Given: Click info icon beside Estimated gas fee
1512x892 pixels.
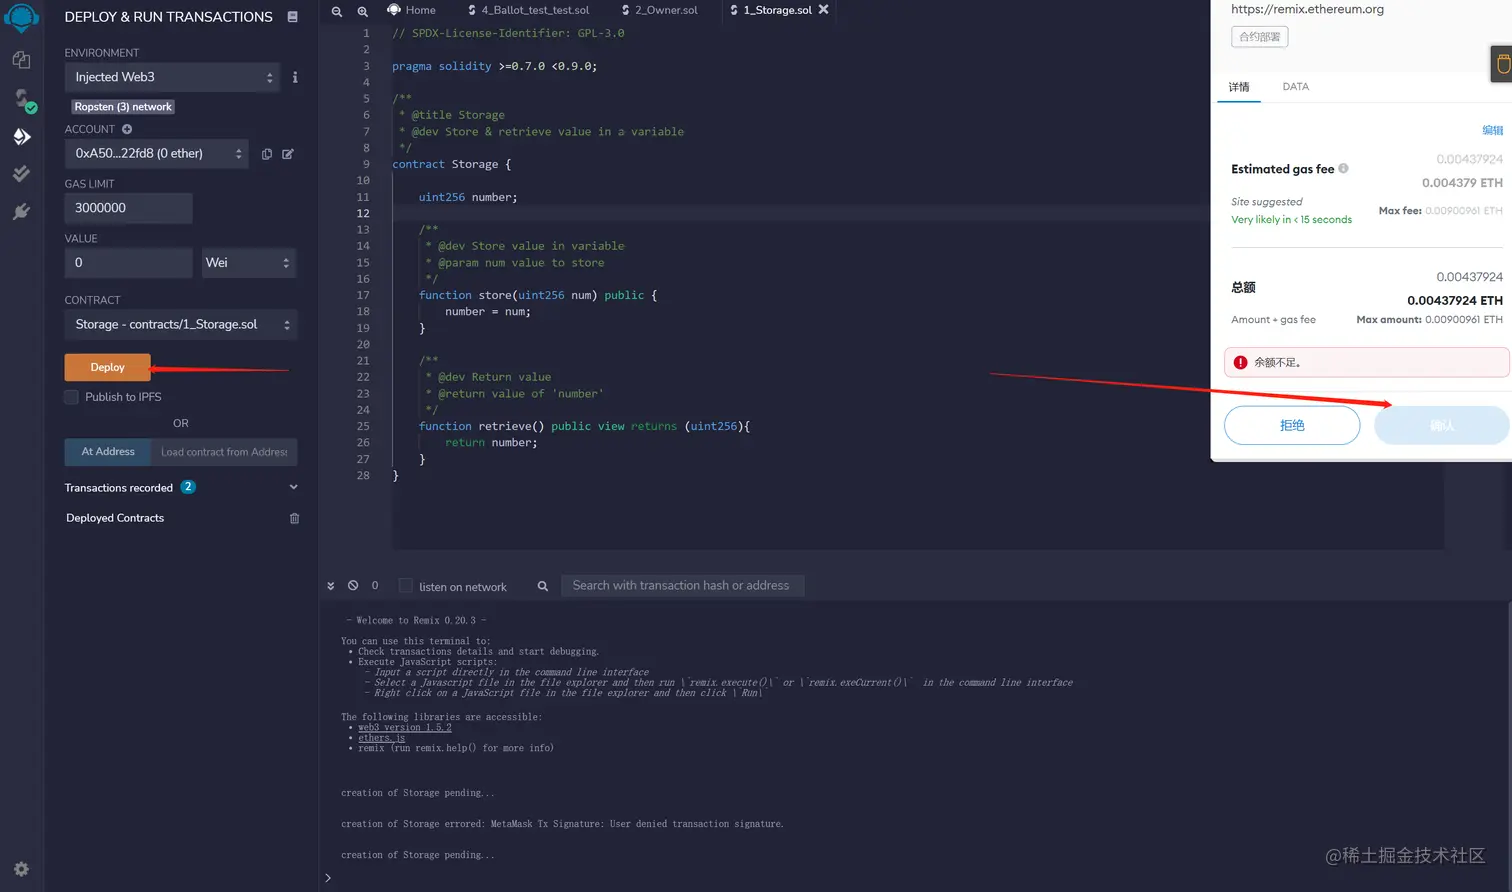Looking at the screenshot, I should click(x=1343, y=168).
